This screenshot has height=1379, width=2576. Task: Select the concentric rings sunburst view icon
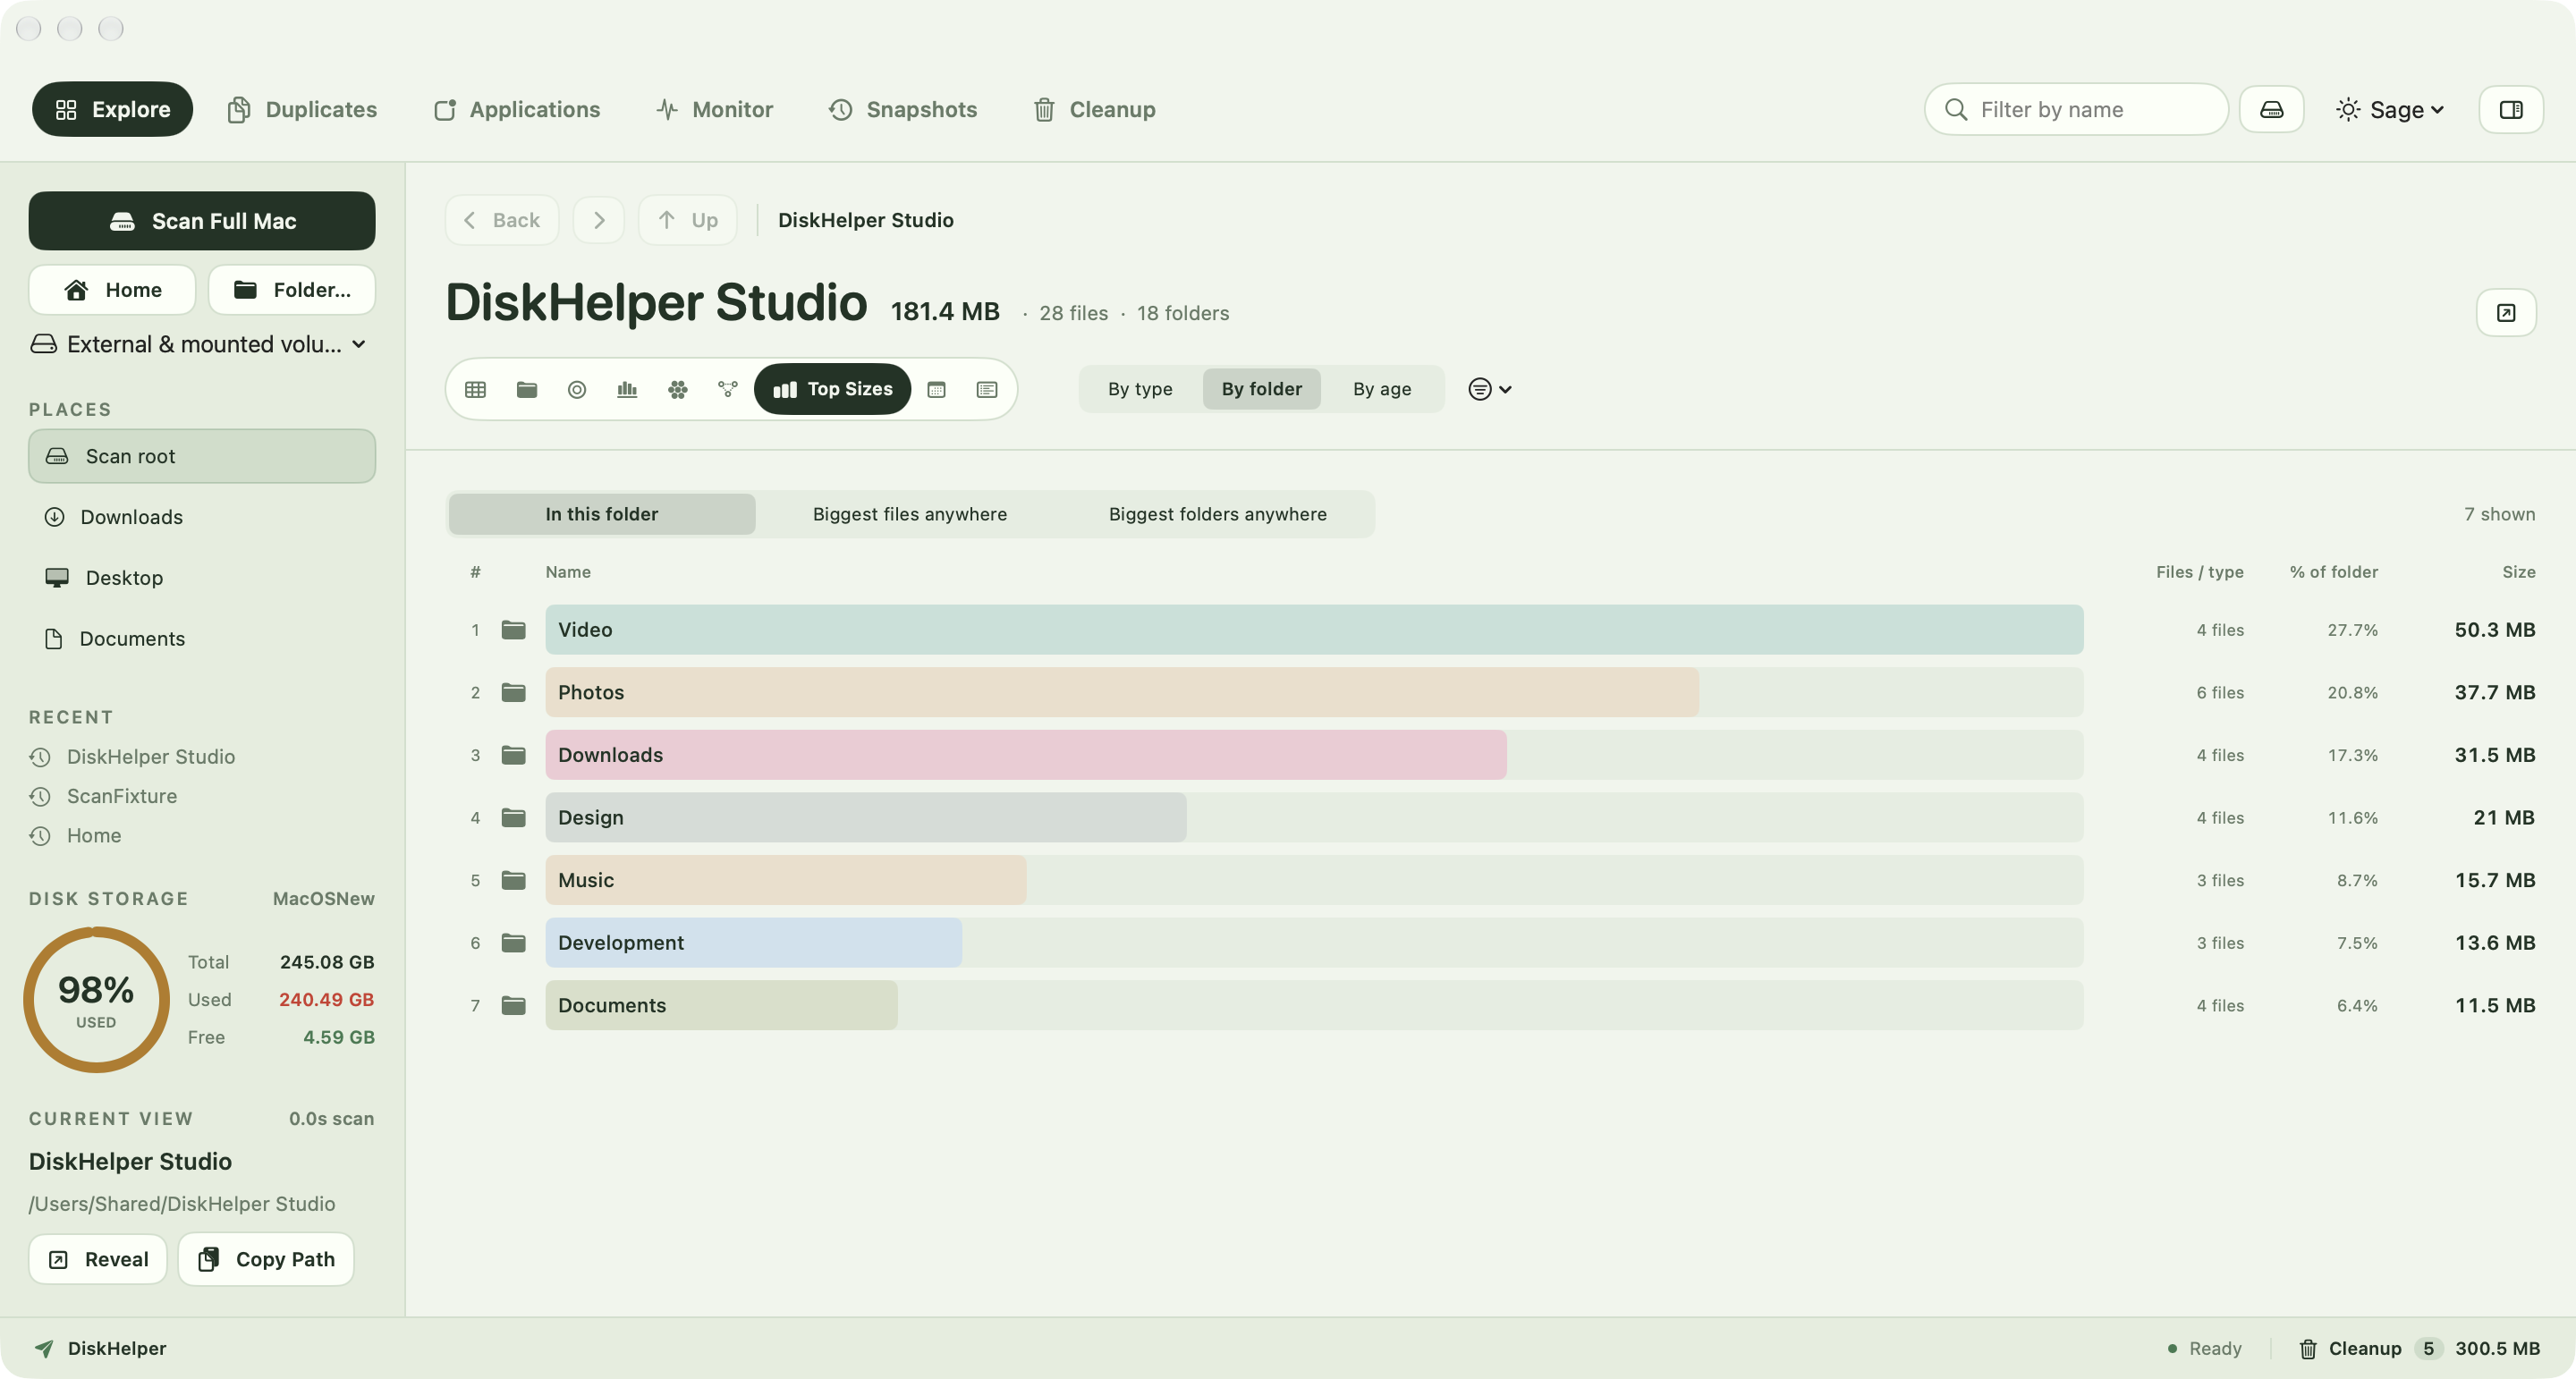click(577, 389)
